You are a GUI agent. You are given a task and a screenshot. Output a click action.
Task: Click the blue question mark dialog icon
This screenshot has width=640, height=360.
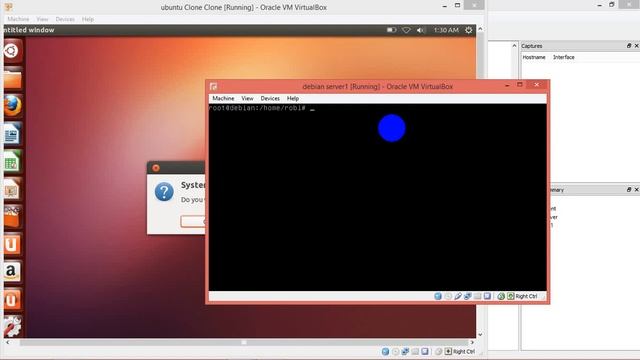(x=164, y=192)
